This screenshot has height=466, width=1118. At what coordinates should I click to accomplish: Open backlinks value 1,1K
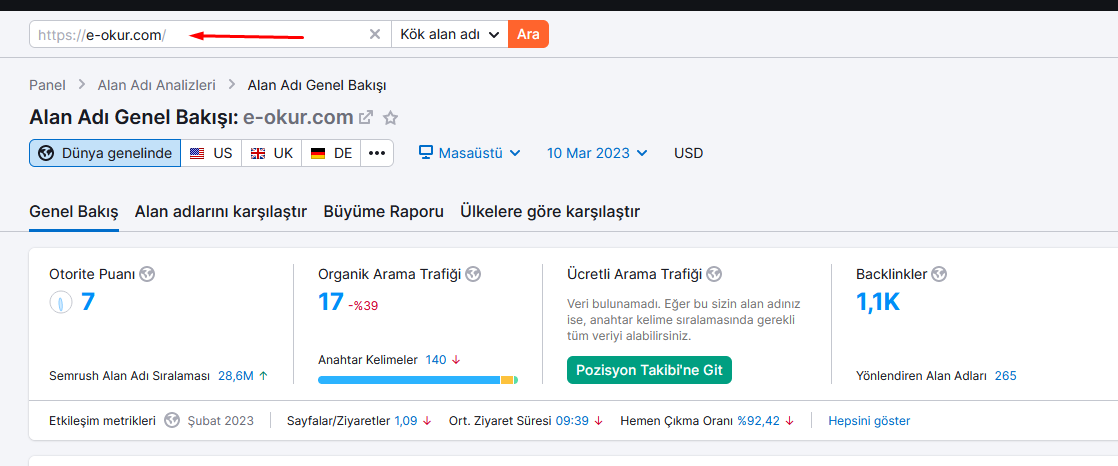point(878,302)
